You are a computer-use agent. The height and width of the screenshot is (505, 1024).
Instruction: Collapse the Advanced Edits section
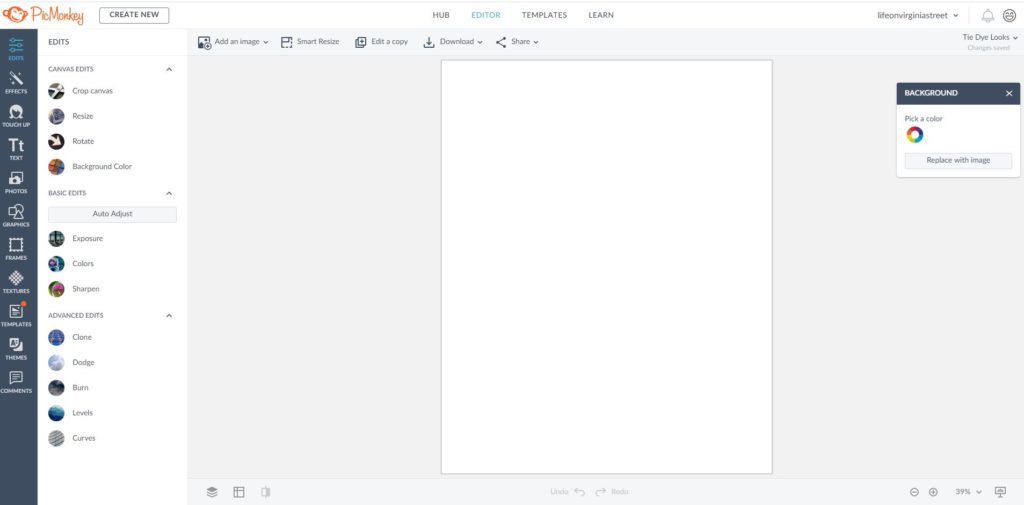point(169,316)
